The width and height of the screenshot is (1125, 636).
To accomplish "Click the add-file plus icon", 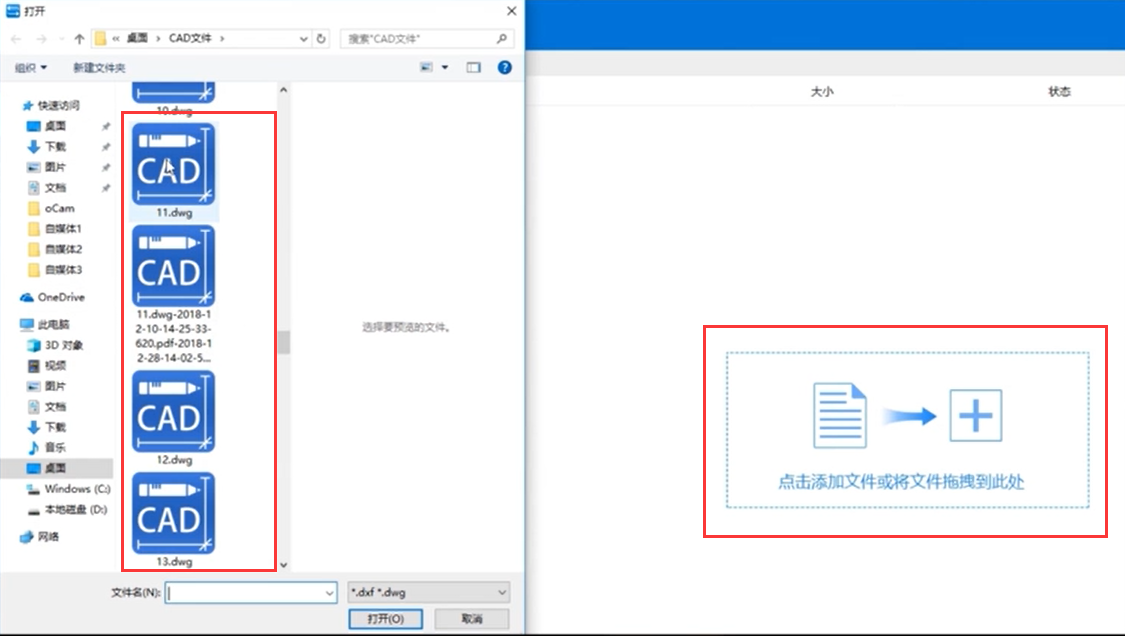I will [976, 416].
